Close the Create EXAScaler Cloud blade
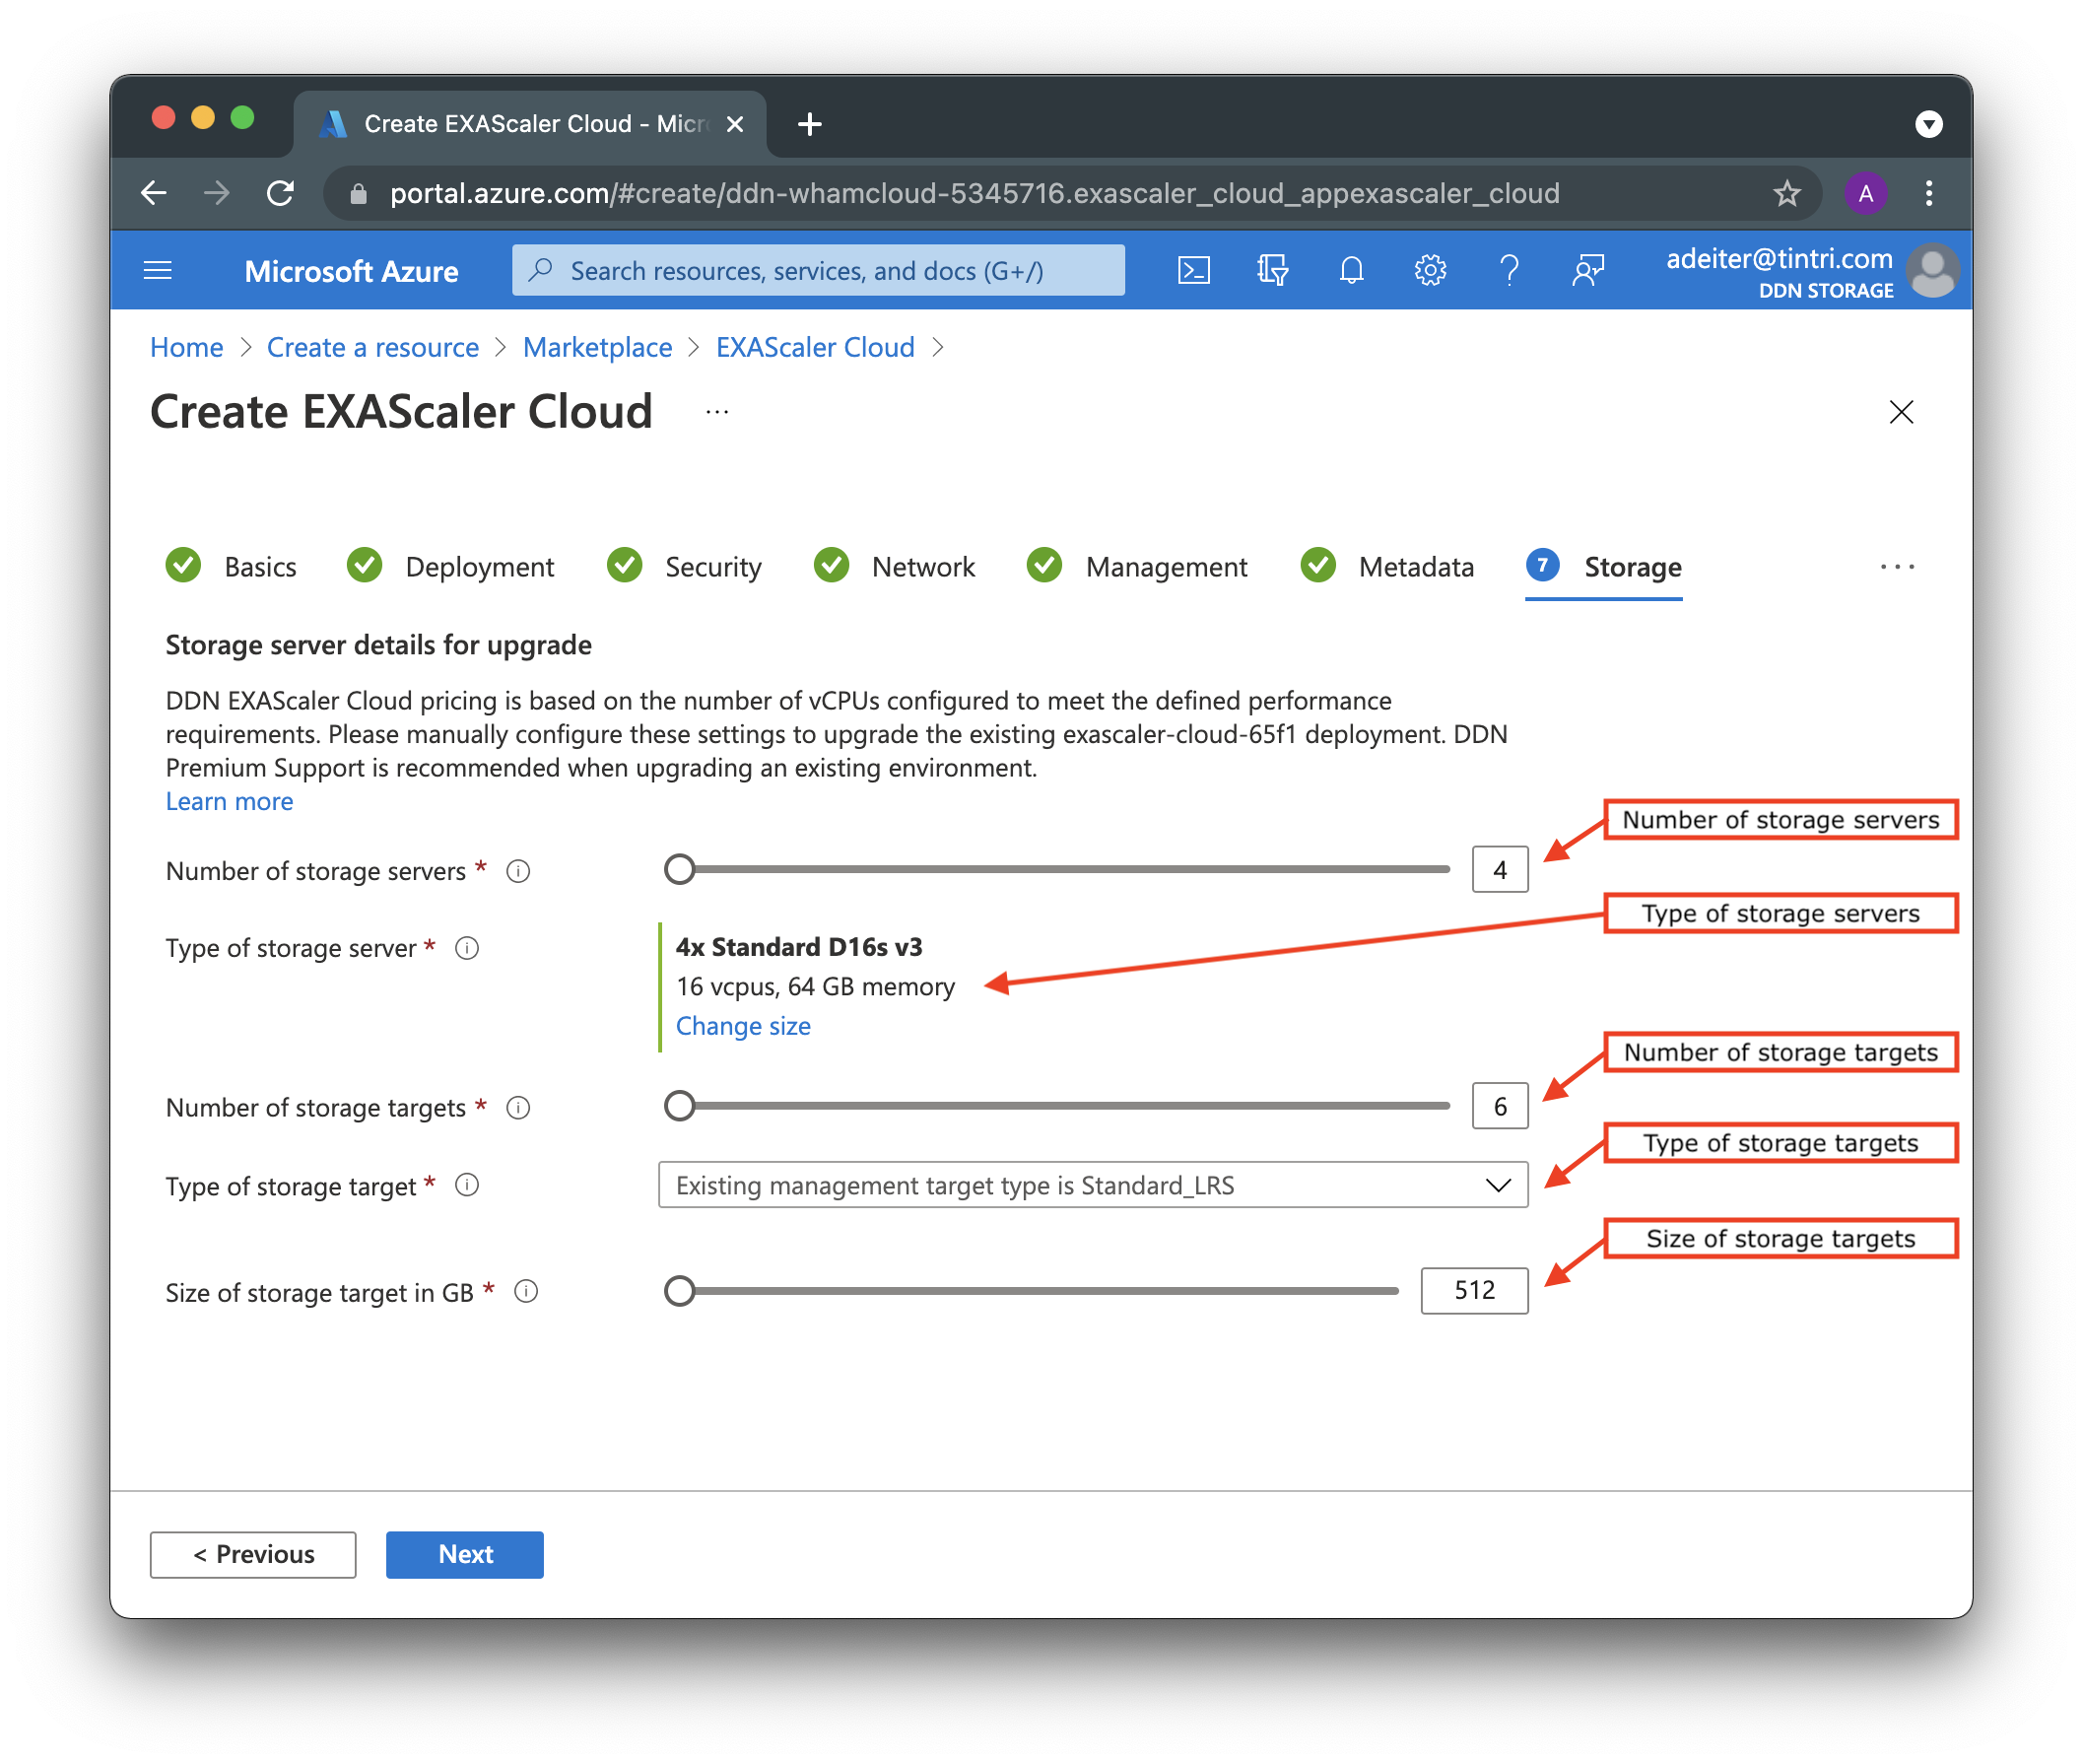The image size is (2083, 1764). click(x=1901, y=412)
